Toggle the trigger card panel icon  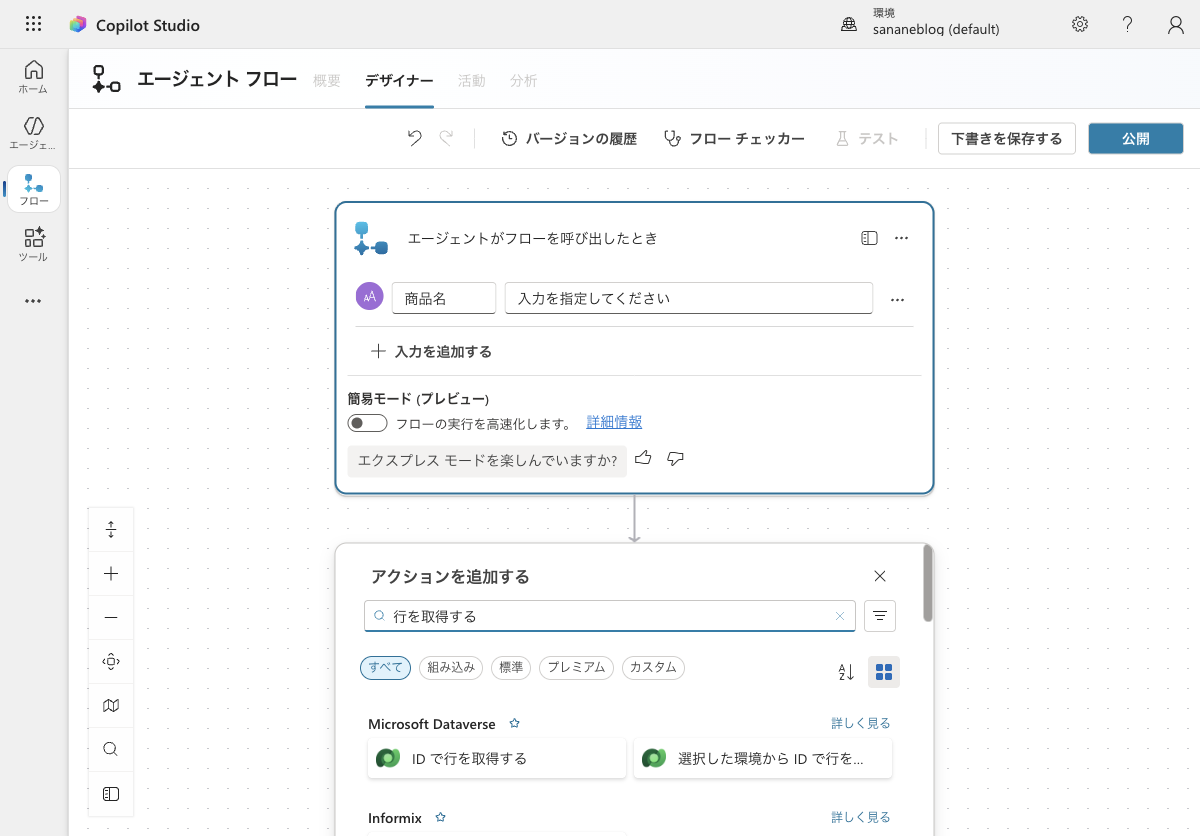pos(869,238)
